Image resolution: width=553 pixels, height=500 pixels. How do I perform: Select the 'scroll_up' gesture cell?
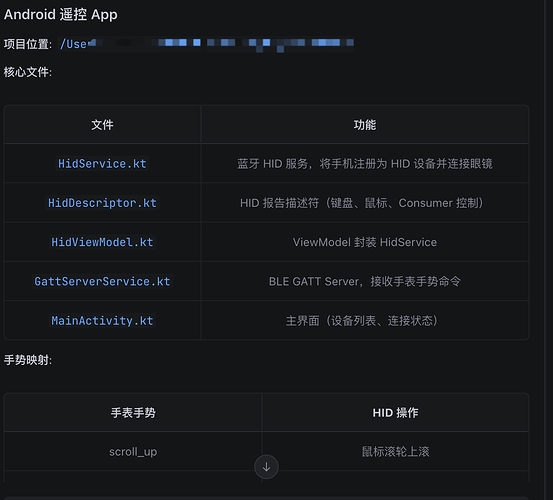click(133, 452)
